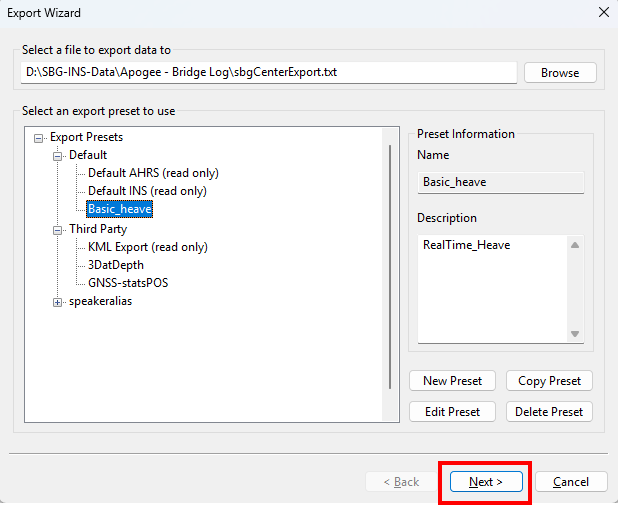The height and width of the screenshot is (523, 638).
Task: Select the 3DatDepth preset
Action: coord(116,265)
